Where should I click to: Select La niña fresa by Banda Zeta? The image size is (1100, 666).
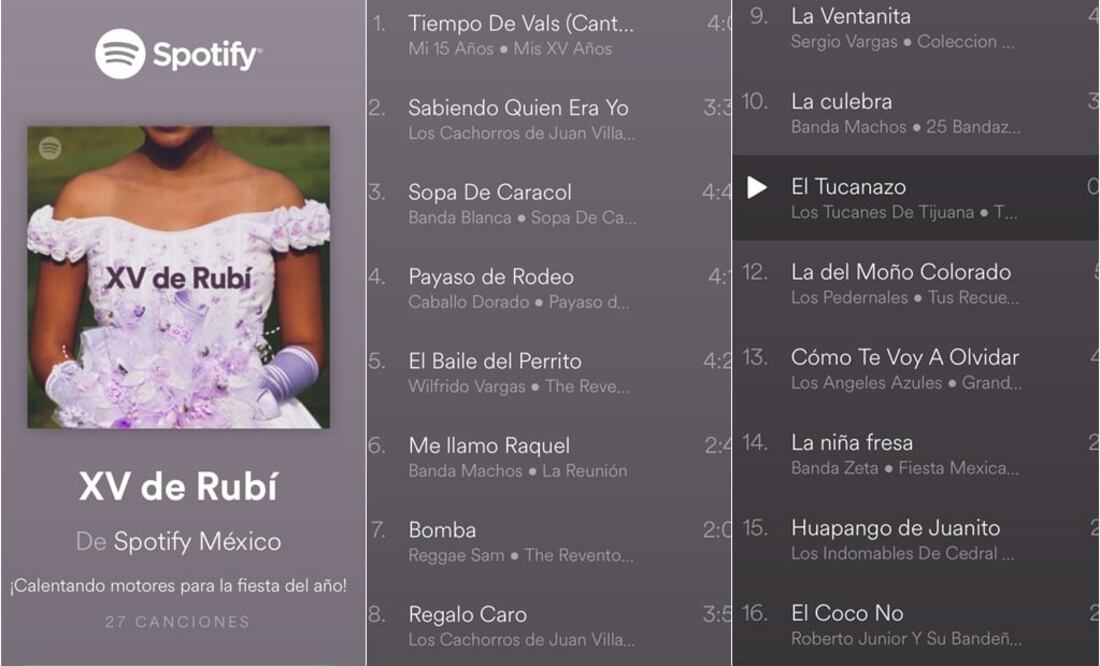(916, 454)
